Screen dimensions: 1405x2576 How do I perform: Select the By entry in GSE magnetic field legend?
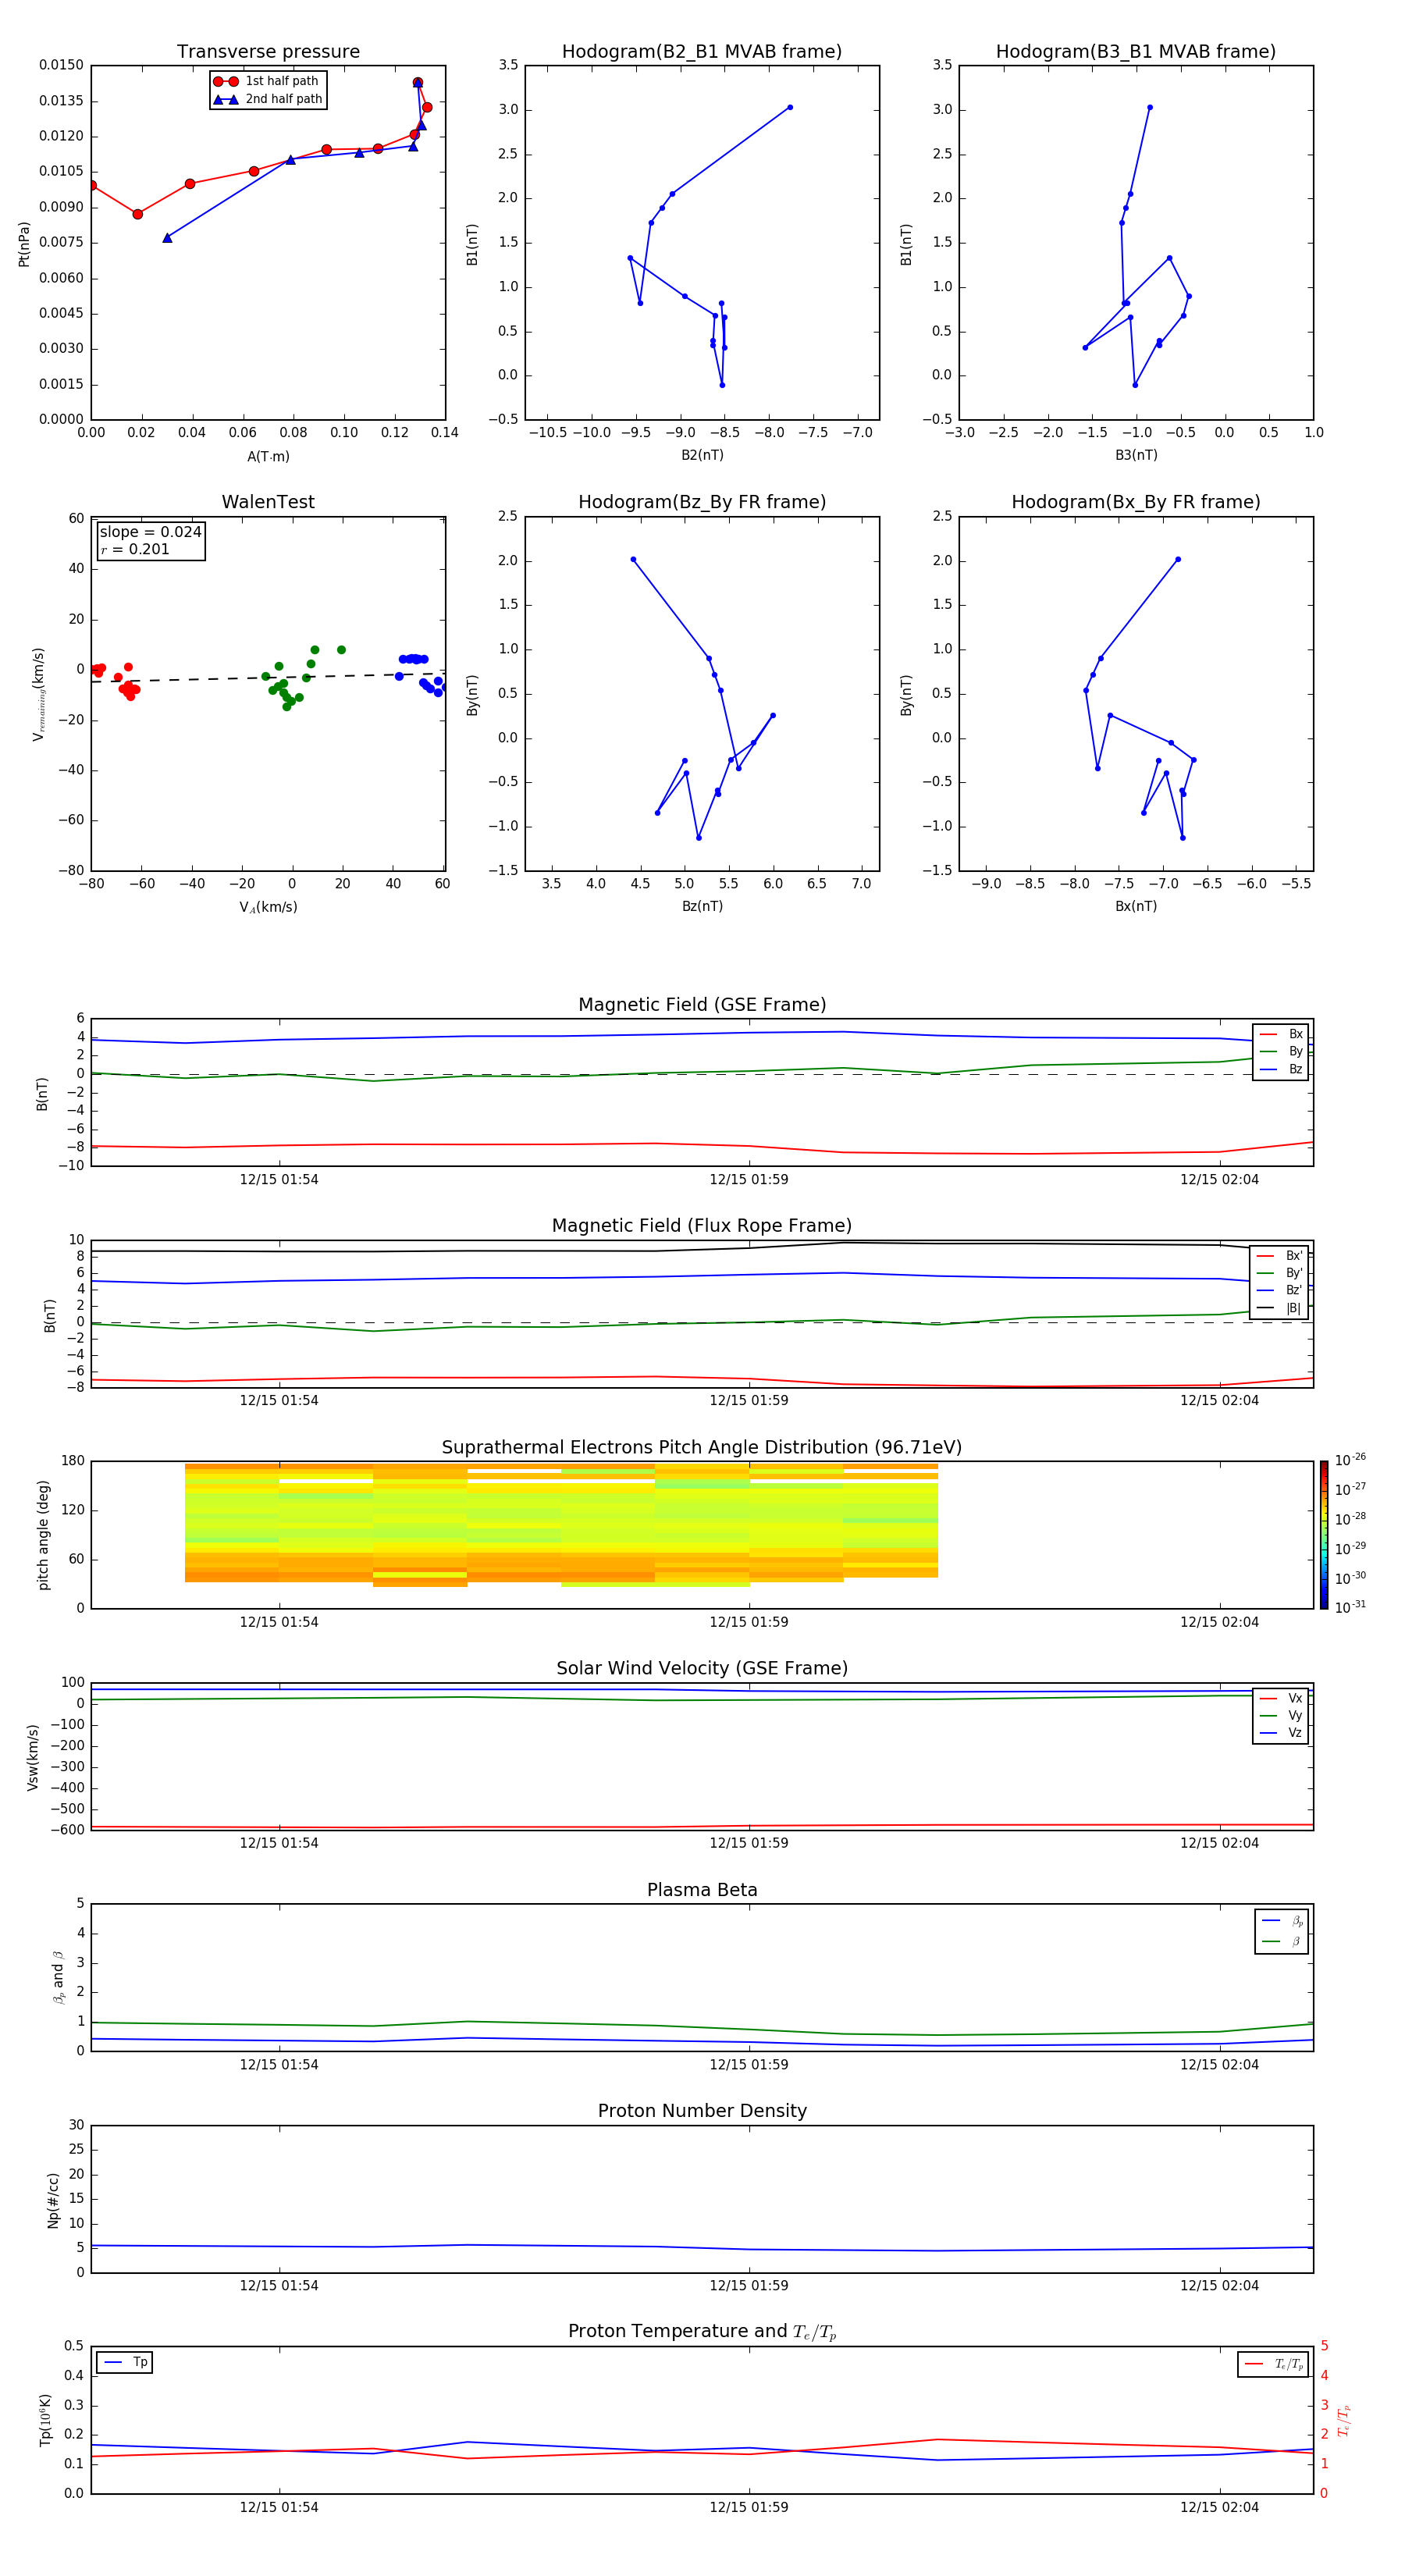[x=1281, y=1052]
